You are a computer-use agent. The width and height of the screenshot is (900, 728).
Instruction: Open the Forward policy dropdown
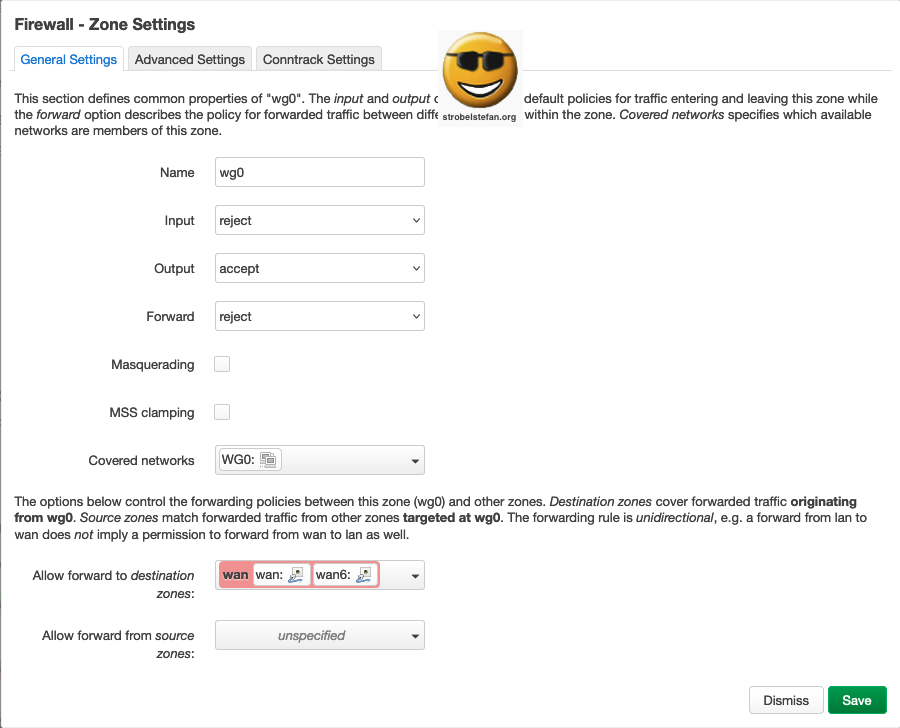pos(319,316)
